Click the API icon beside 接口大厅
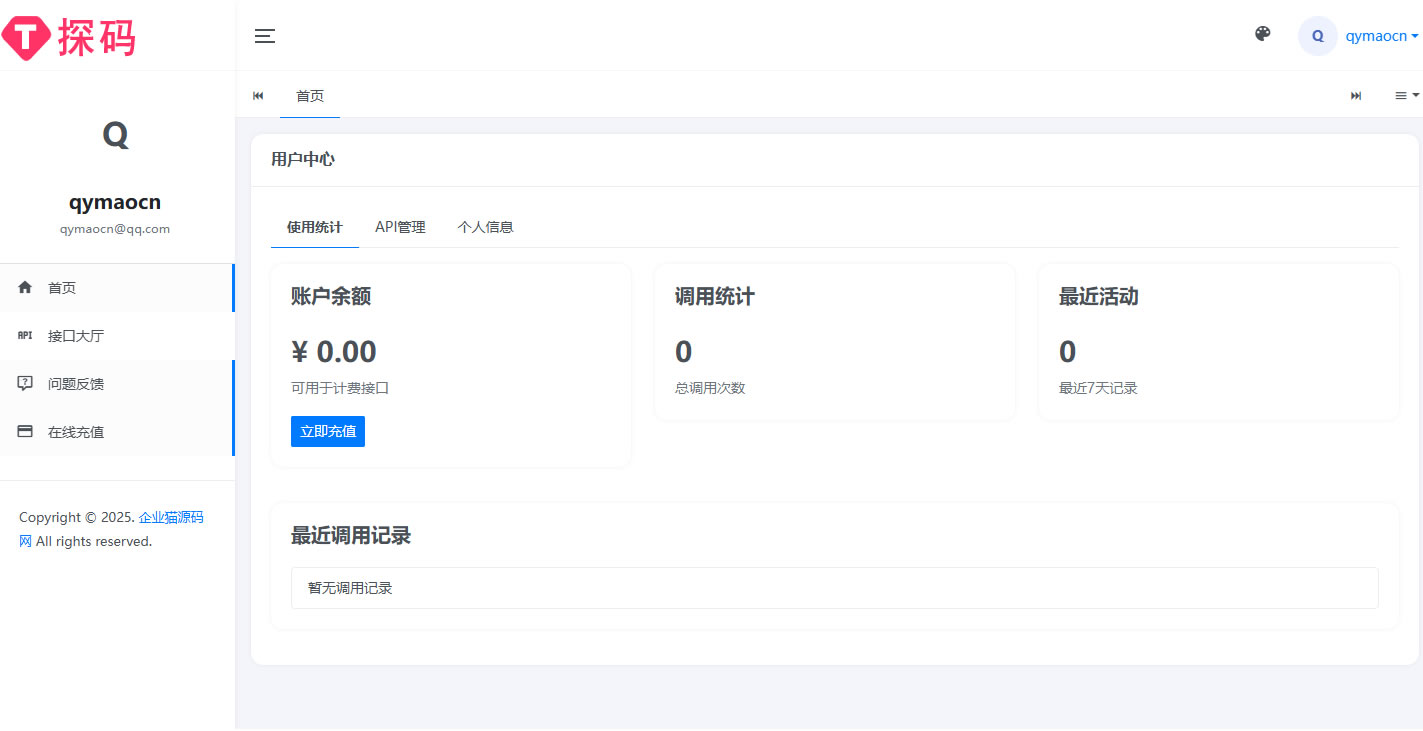The image size is (1423, 731). click(x=26, y=336)
